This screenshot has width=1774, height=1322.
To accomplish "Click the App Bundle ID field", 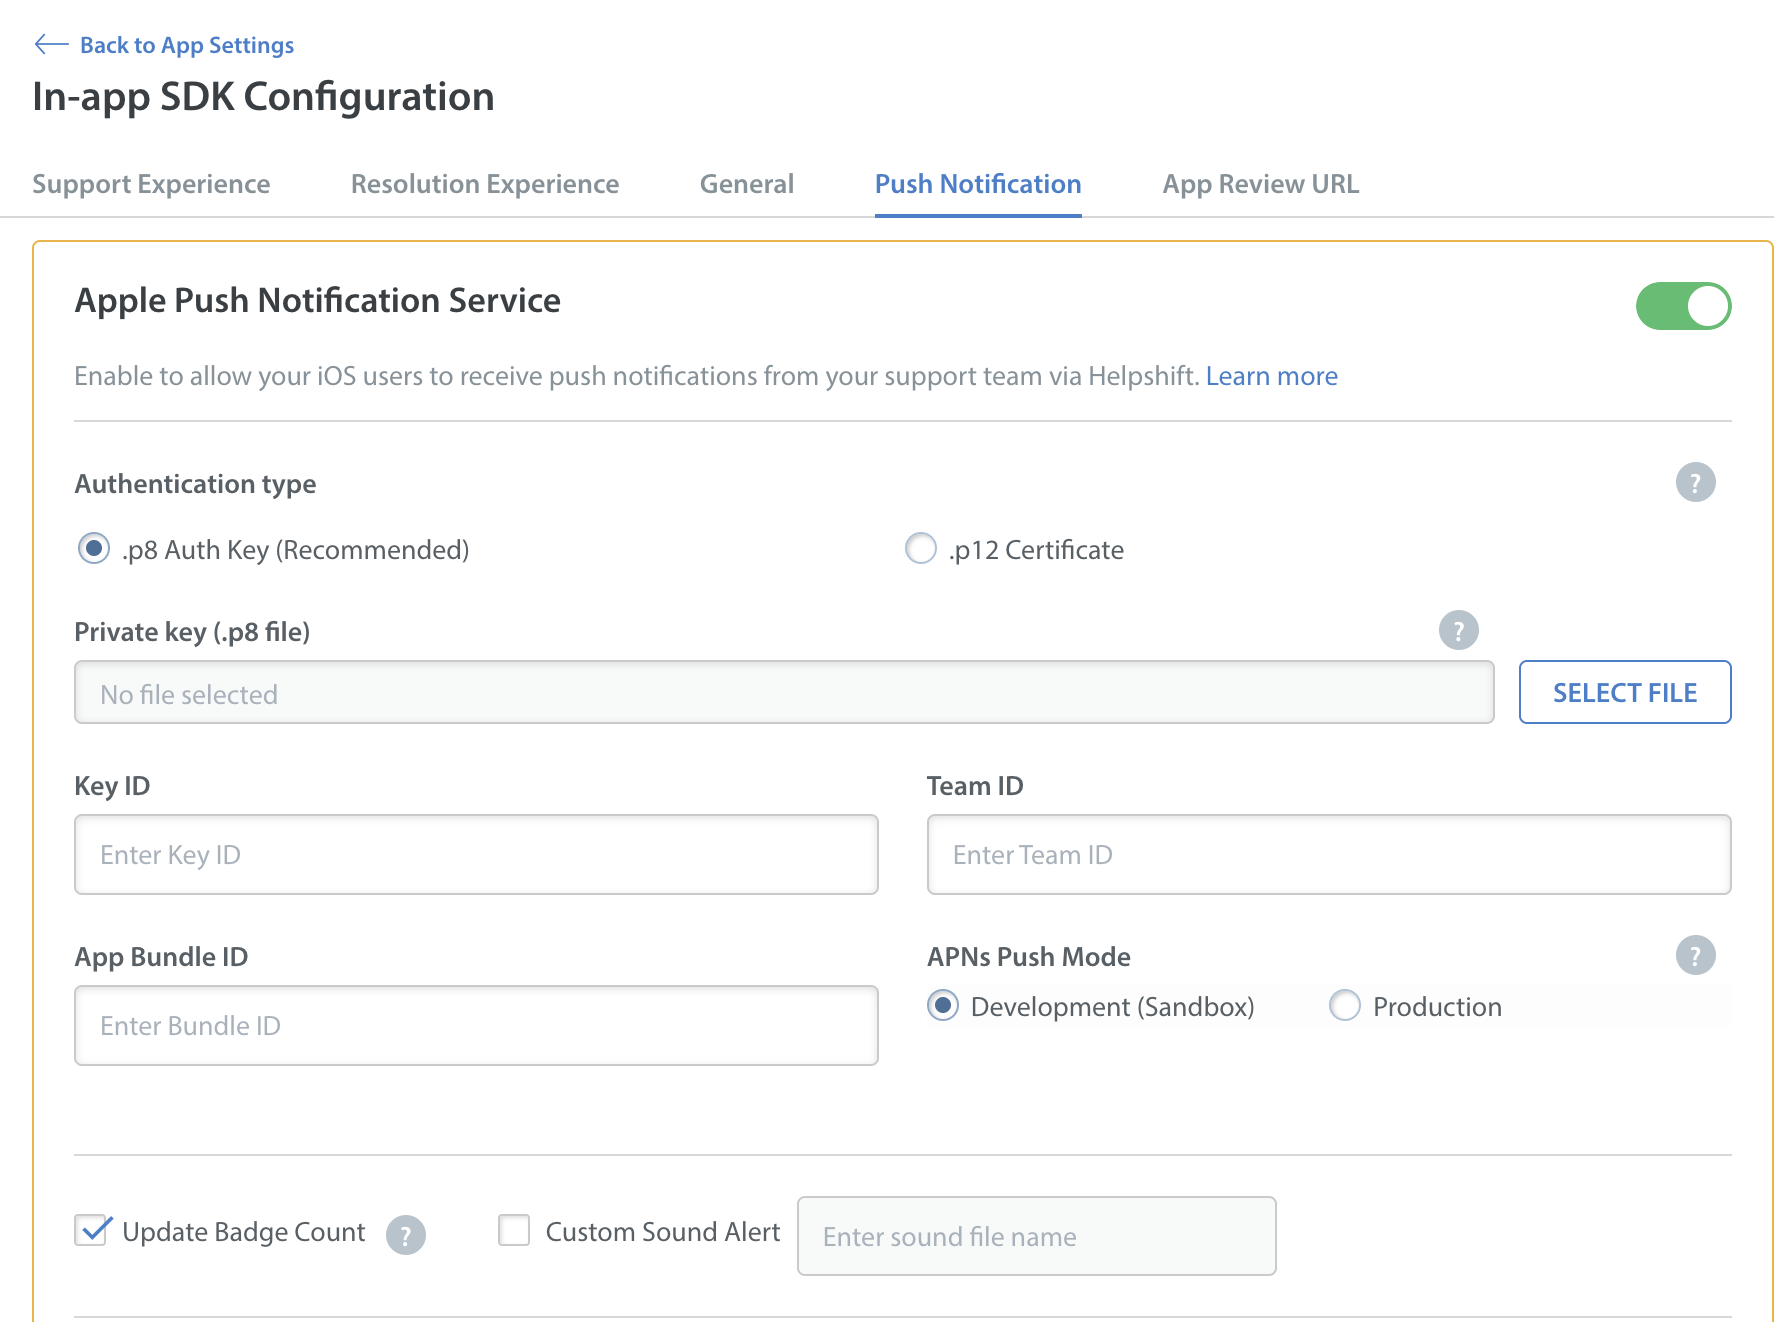I will pyautogui.click(x=476, y=1026).
